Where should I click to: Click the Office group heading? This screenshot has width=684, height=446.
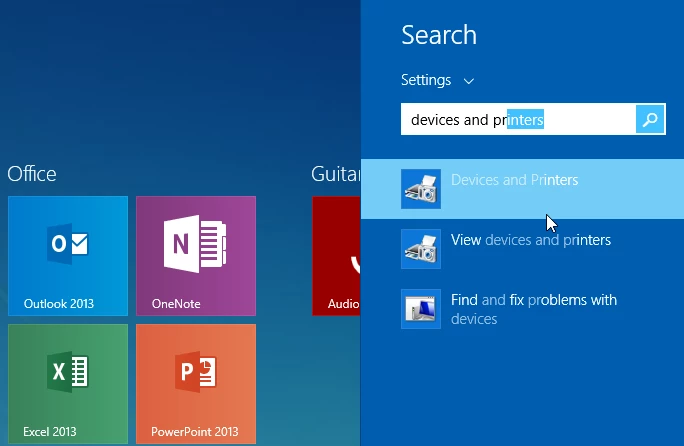click(32, 174)
